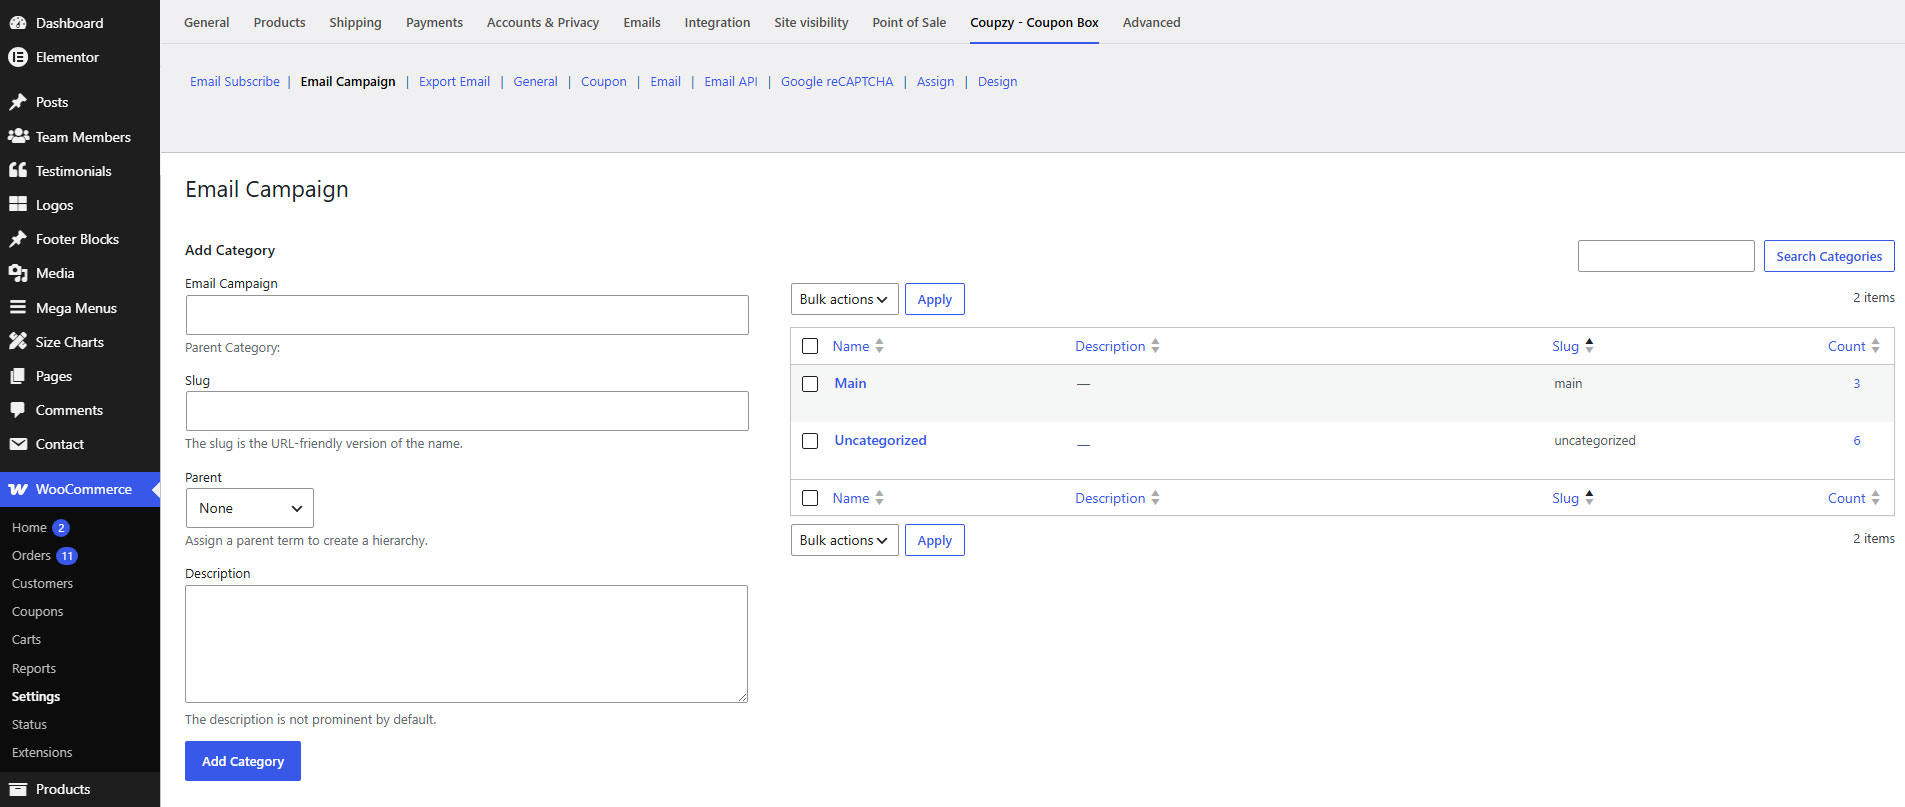
Task: Open the Email API sub-link
Action: 731,82
